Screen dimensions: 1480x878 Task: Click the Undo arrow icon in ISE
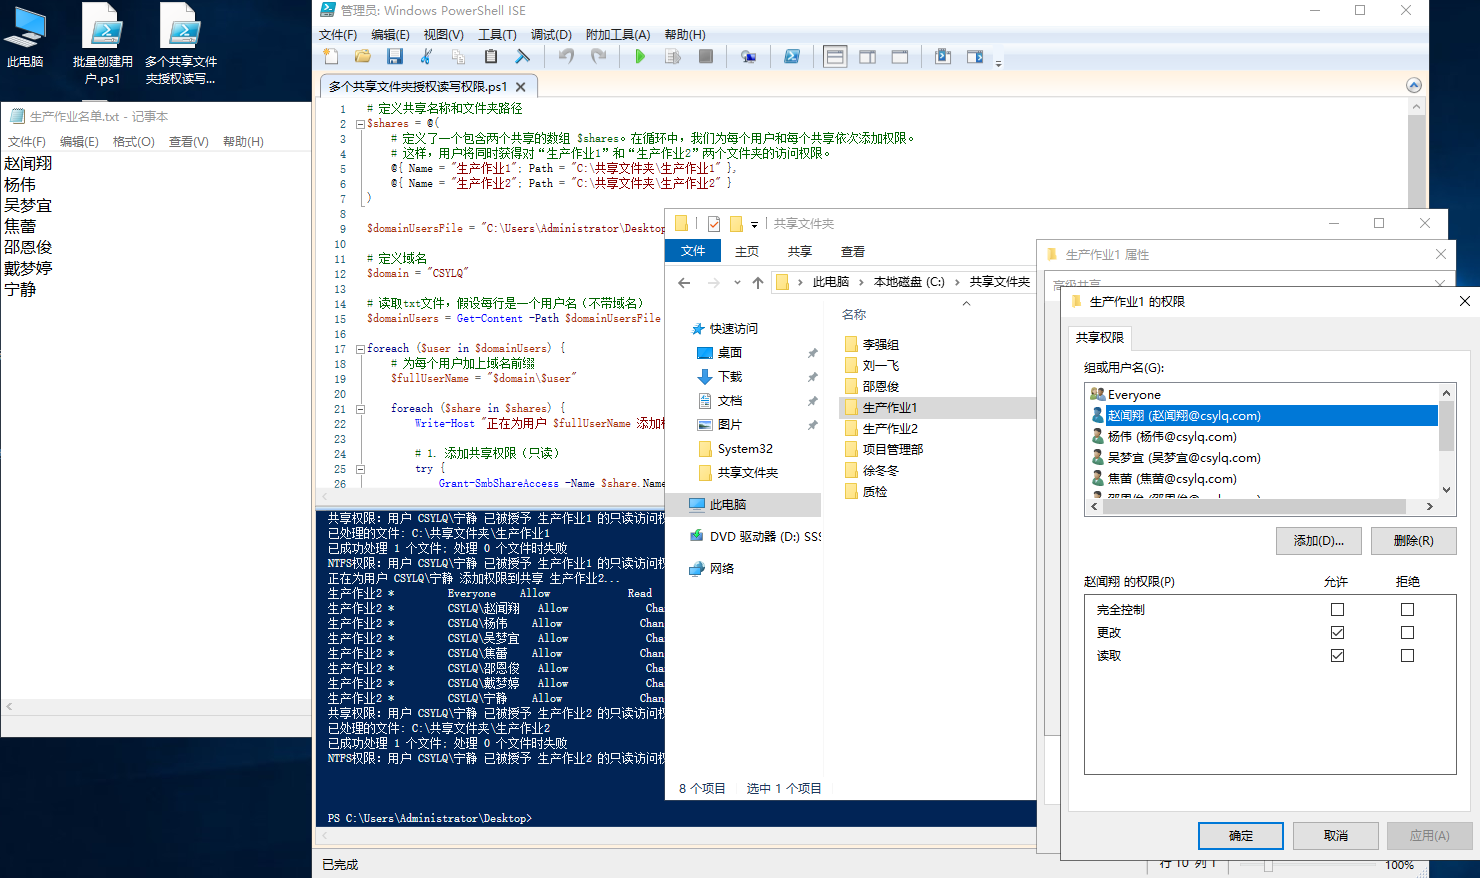tap(567, 57)
